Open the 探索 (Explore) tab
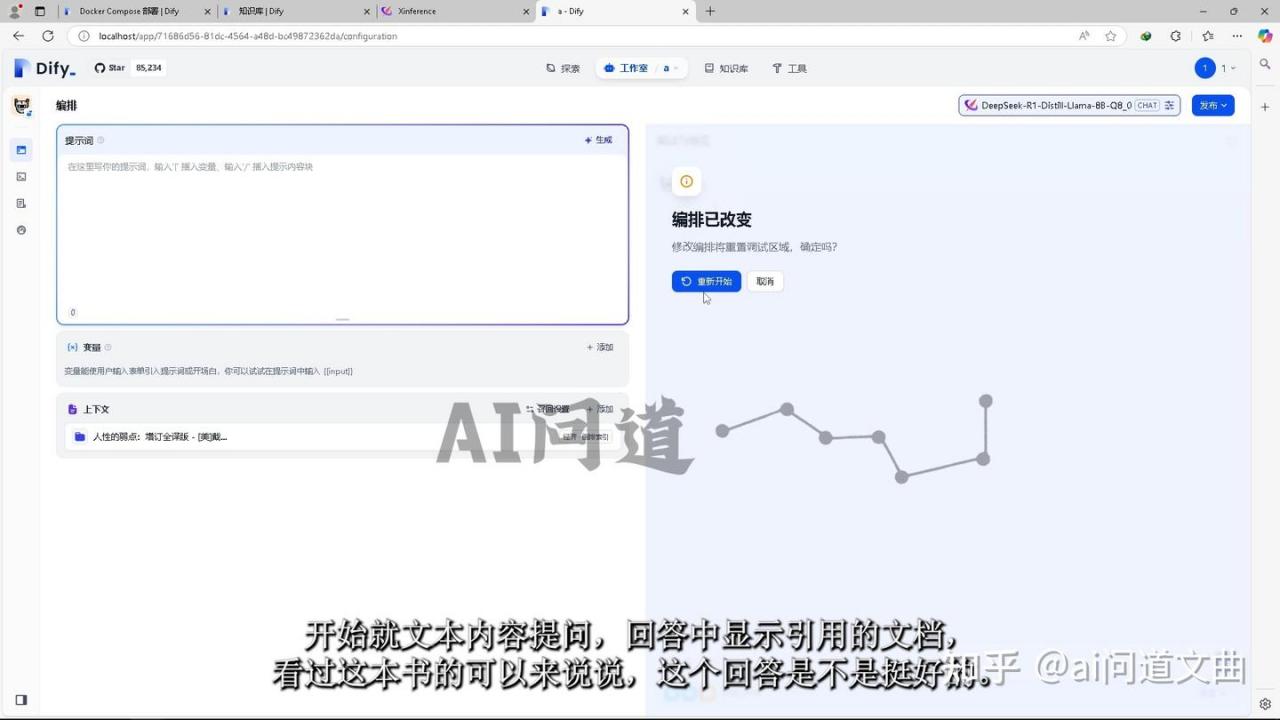Screen dimensions: 1280x720 (563, 68)
